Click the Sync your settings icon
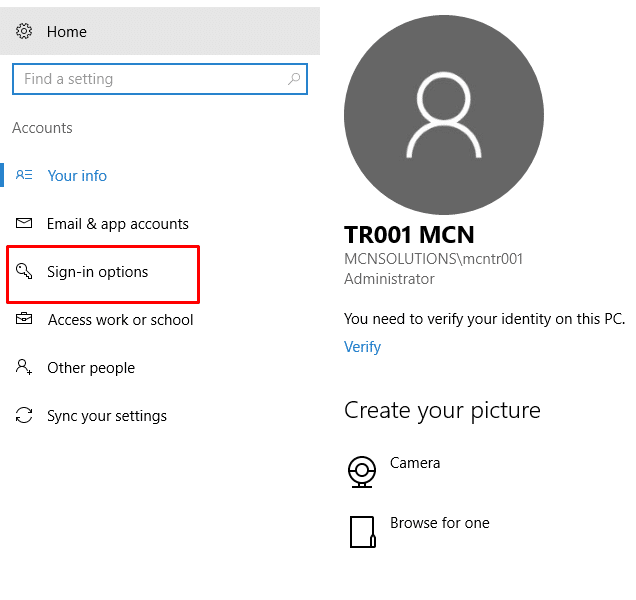Image resolution: width=636 pixels, height=600 pixels. point(24,415)
